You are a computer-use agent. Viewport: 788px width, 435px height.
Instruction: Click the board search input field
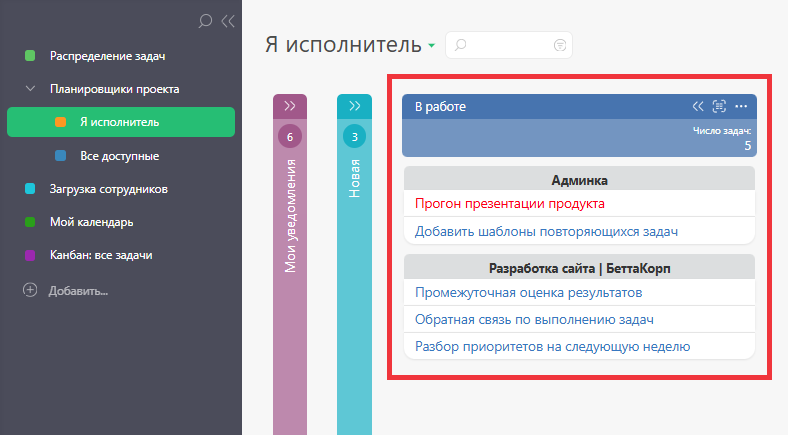coord(509,45)
